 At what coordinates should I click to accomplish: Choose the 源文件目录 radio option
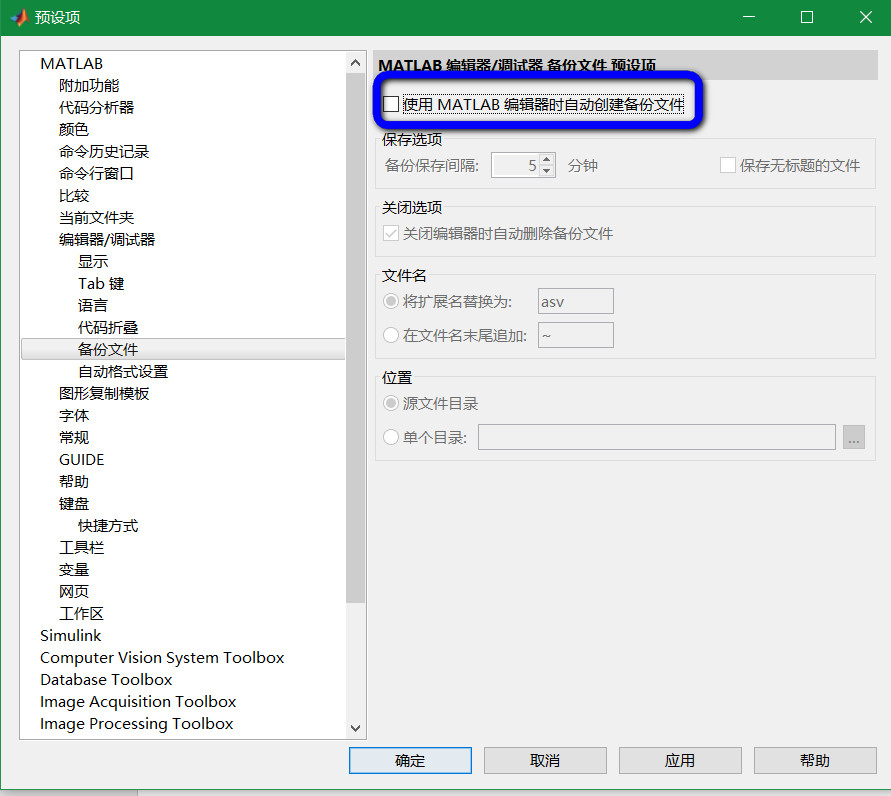[x=390, y=403]
